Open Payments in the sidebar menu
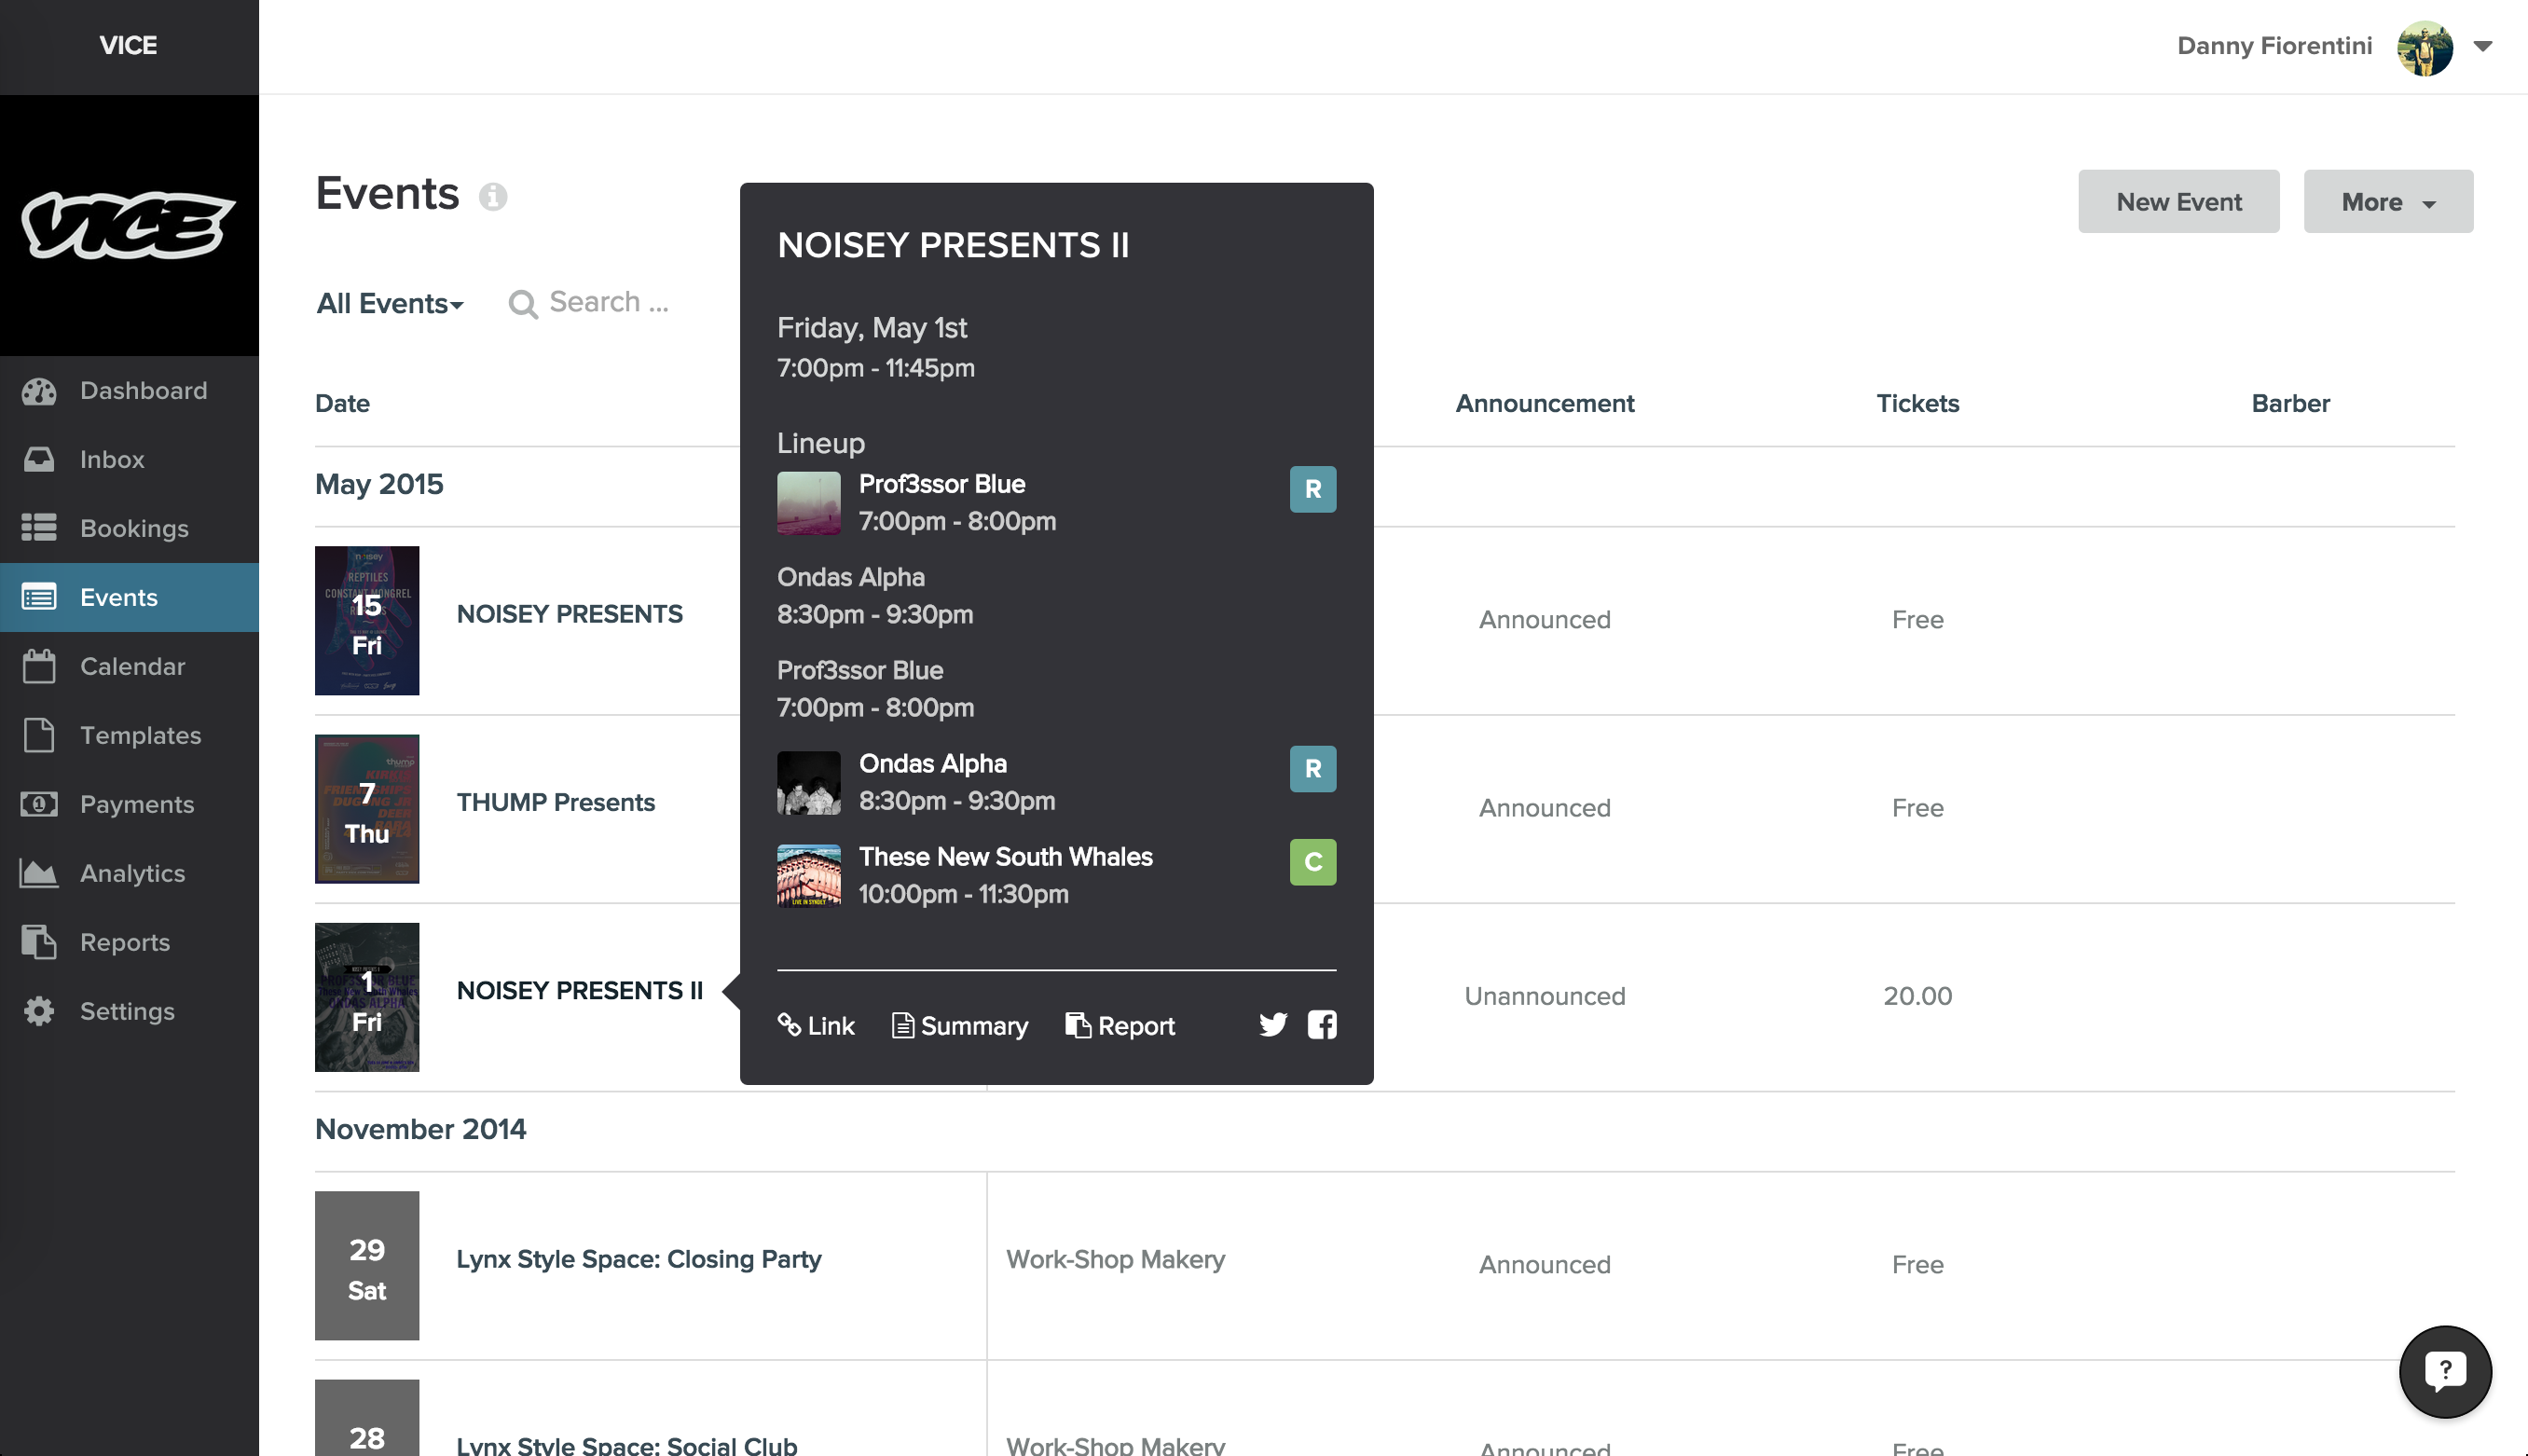Viewport: 2528px width, 1456px height. [x=137, y=805]
